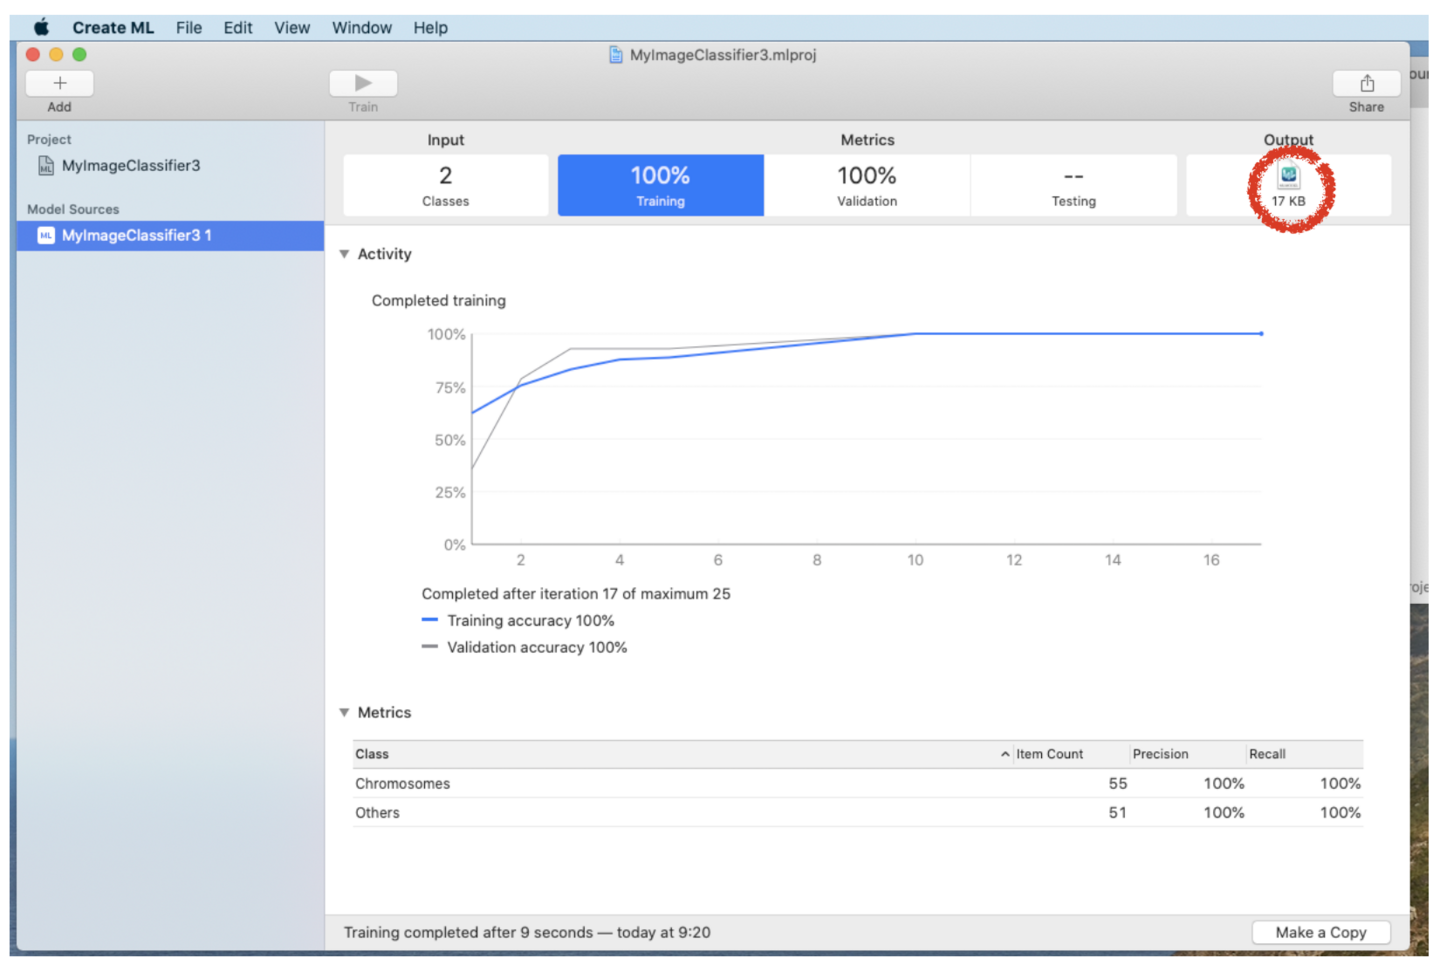Open the Share toolbar icon
Screen dimensions: 1440x972
1366,83
